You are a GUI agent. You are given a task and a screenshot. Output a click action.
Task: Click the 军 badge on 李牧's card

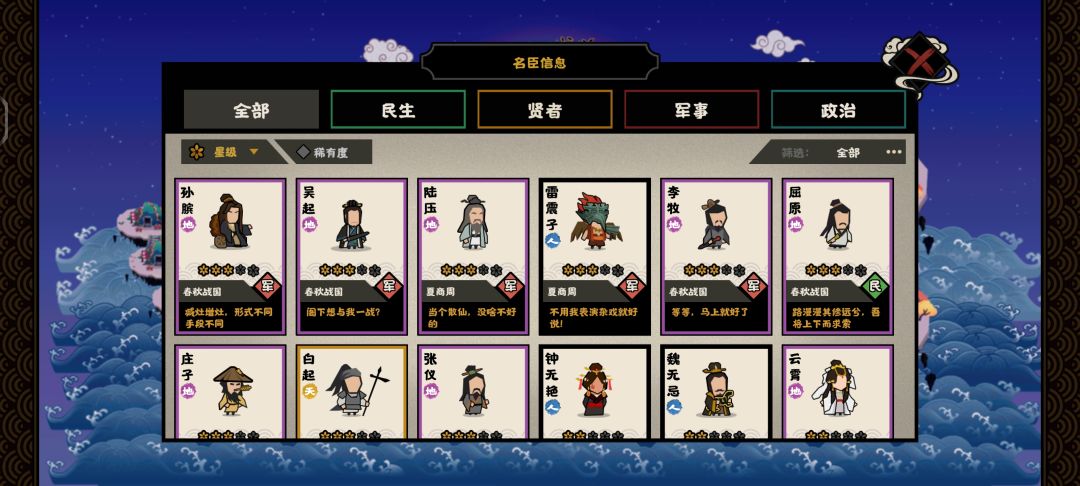click(754, 285)
